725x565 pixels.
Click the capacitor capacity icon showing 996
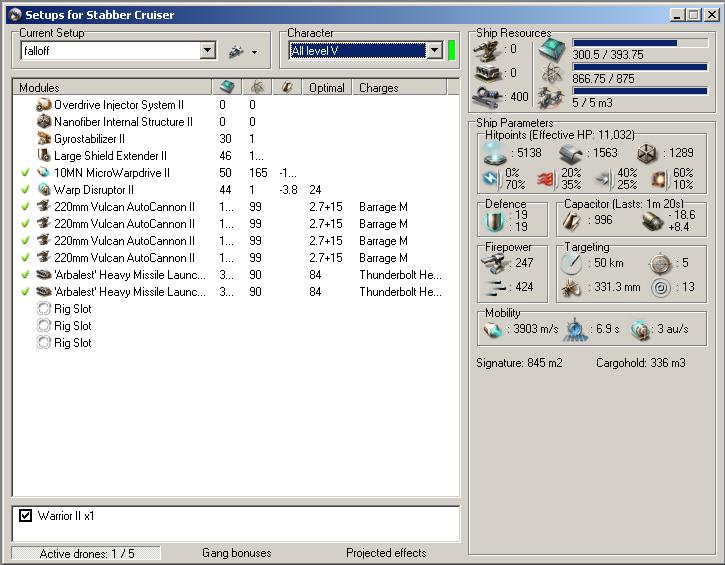(572, 221)
